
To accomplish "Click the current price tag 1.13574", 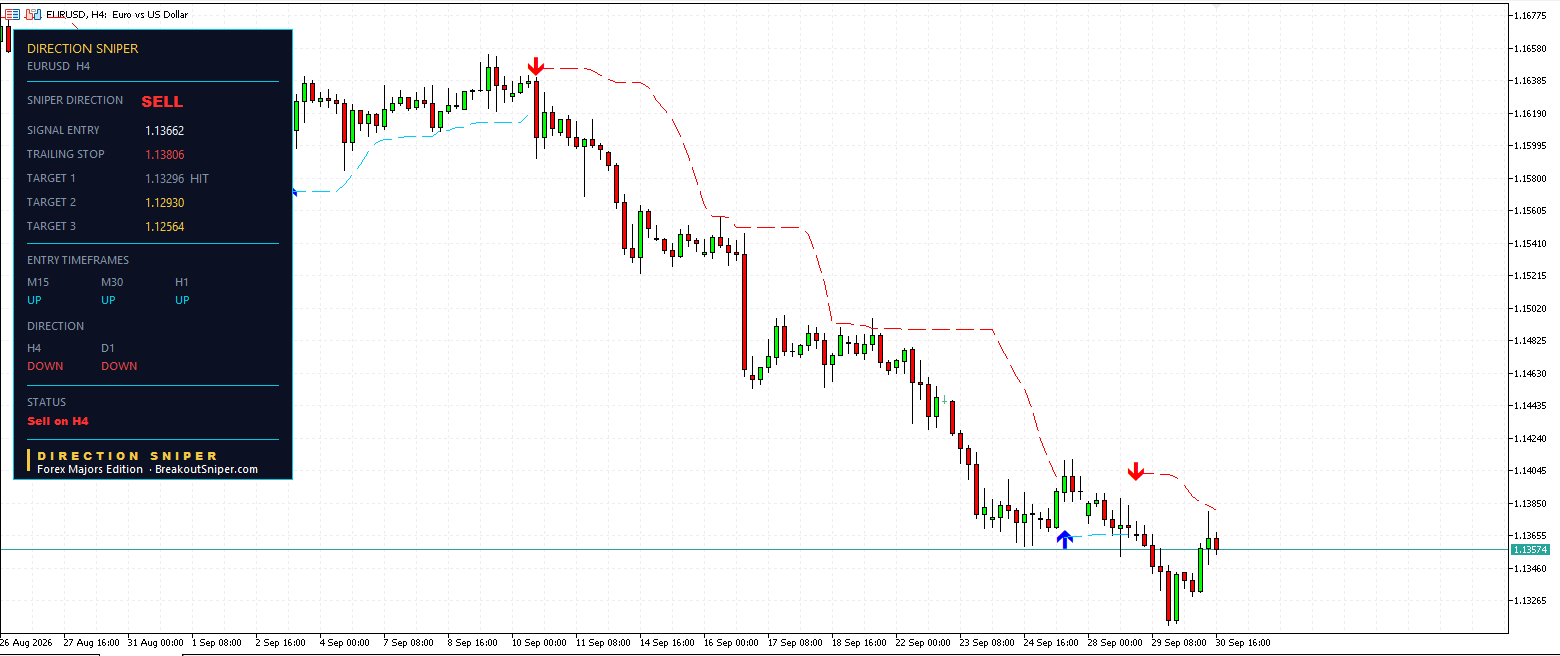I will (x=1530, y=550).
